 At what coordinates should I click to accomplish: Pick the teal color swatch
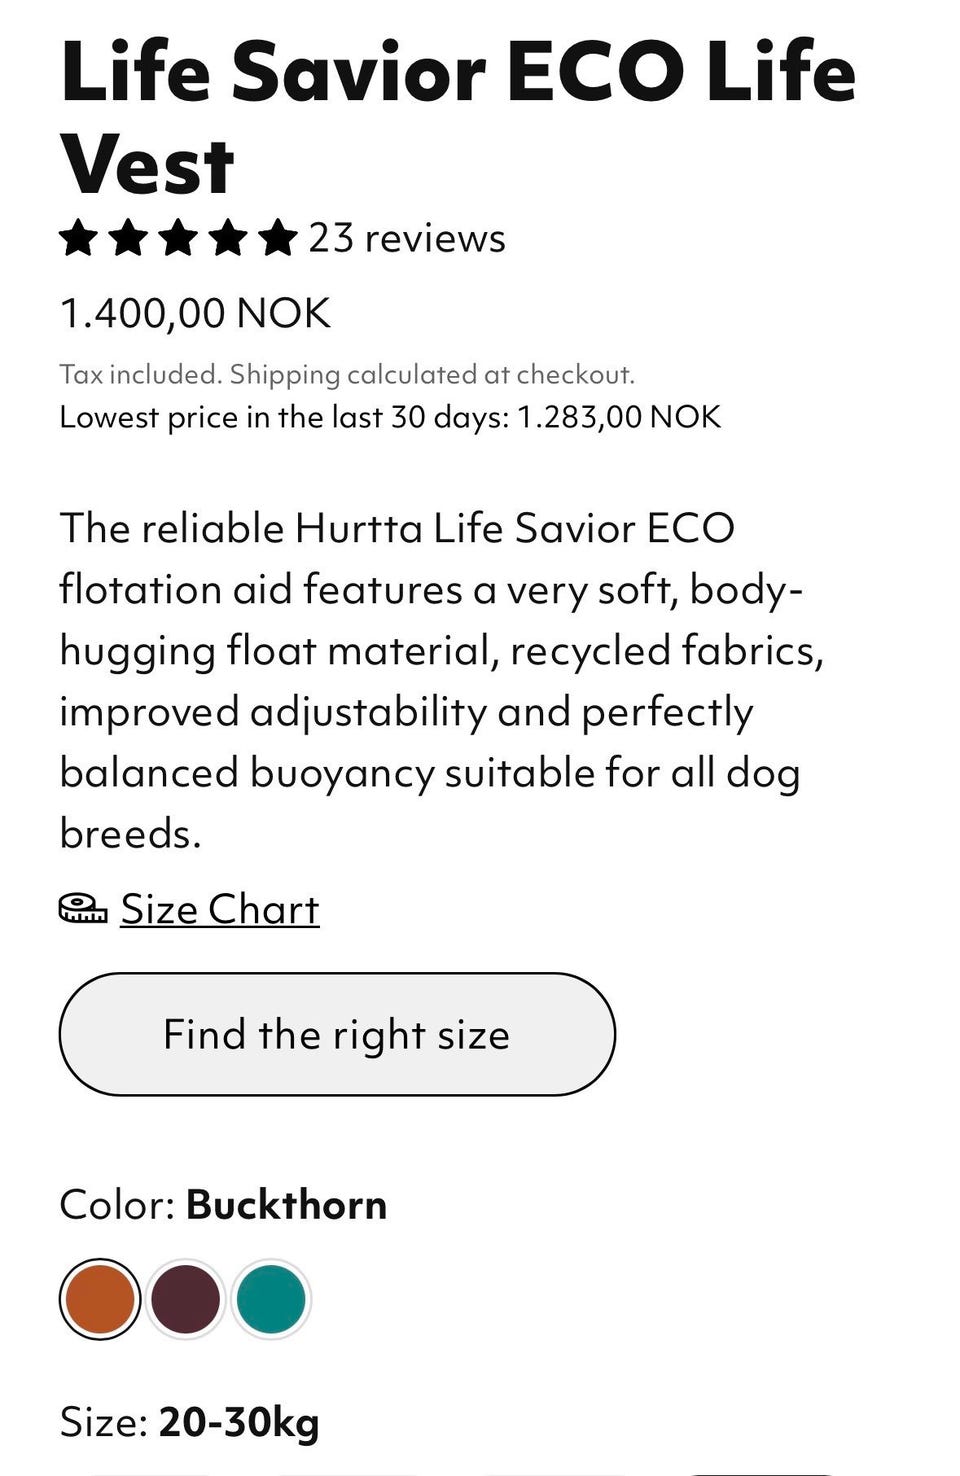click(x=271, y=1299)
